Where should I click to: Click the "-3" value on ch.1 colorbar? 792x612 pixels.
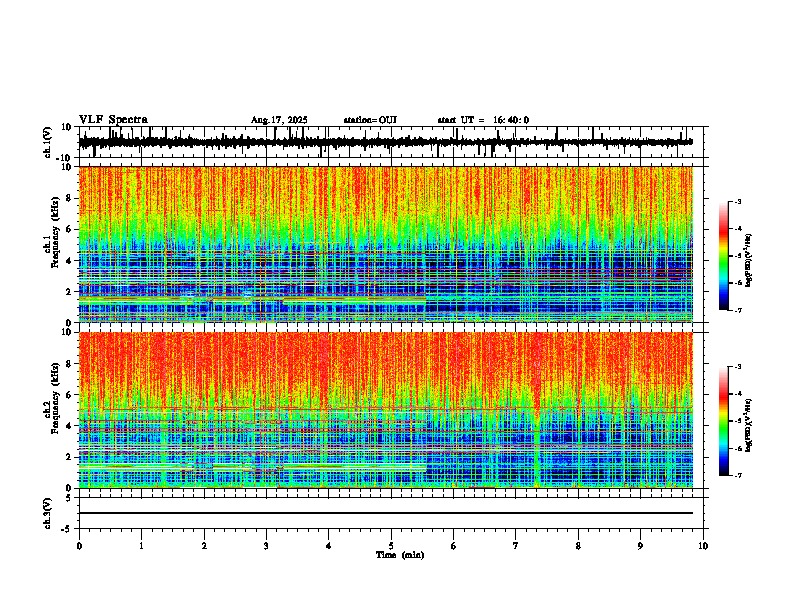pos(737,202)
